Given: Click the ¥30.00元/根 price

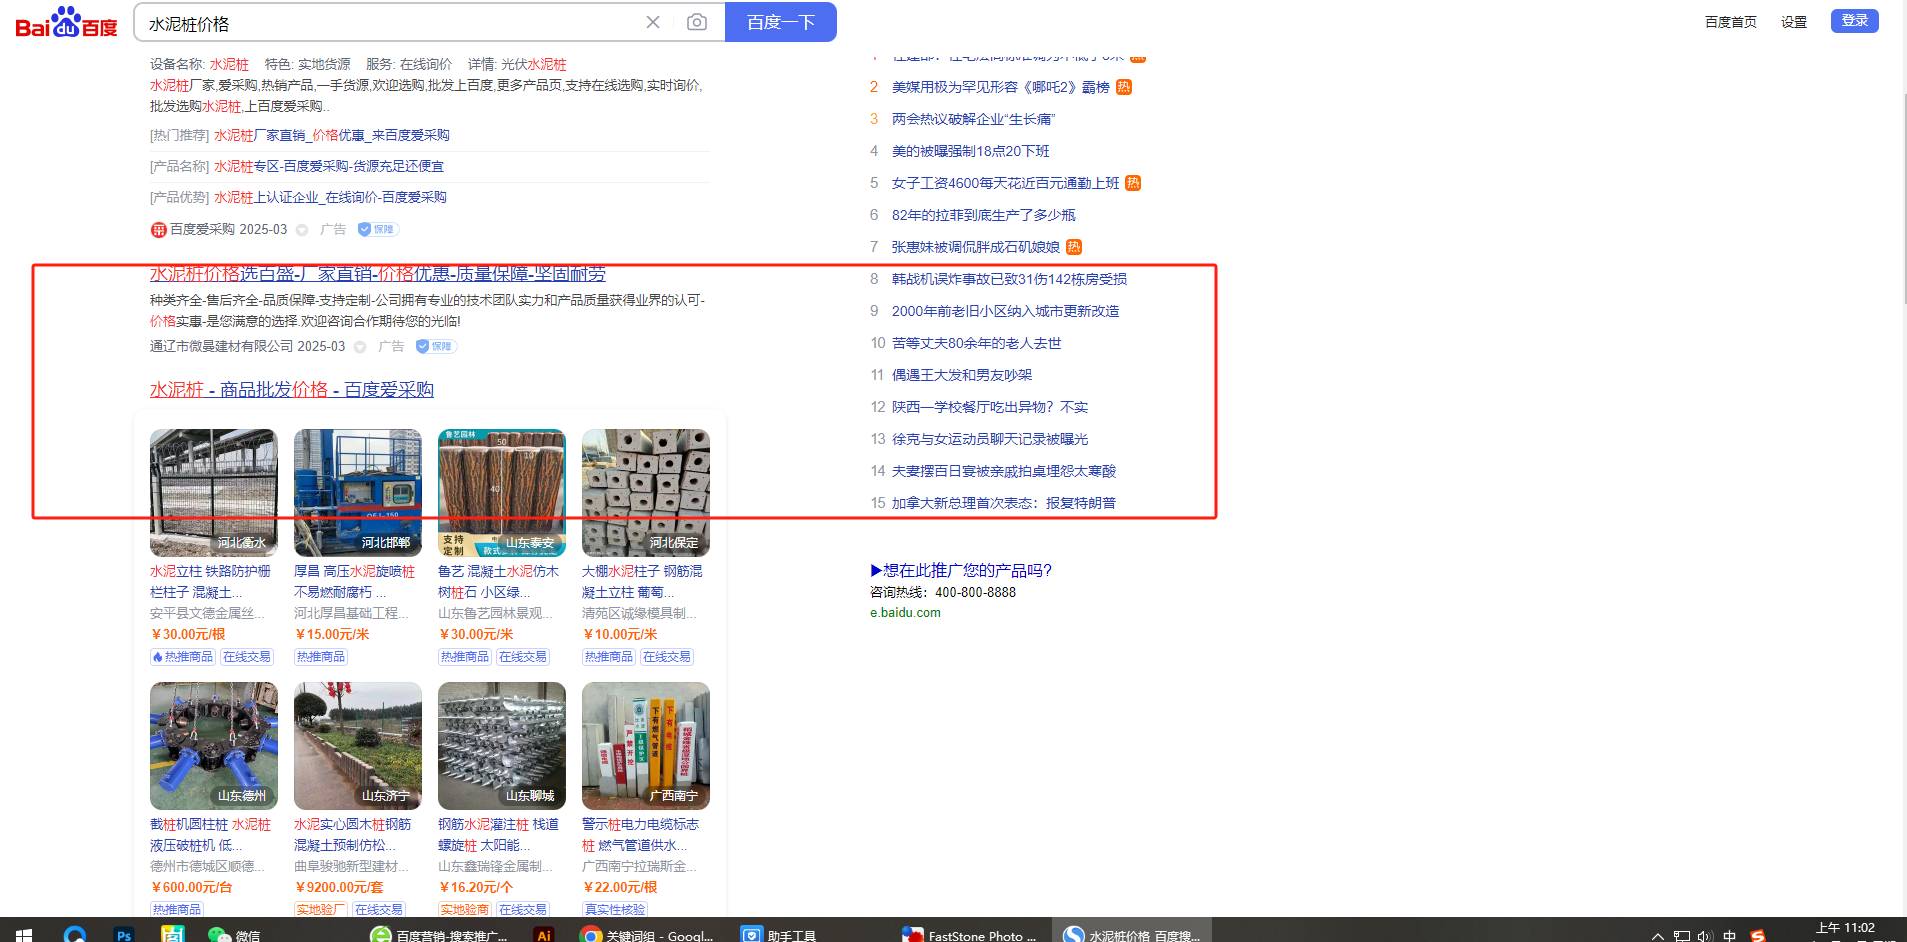Looking at the screenshot, I should coord(188,634).
